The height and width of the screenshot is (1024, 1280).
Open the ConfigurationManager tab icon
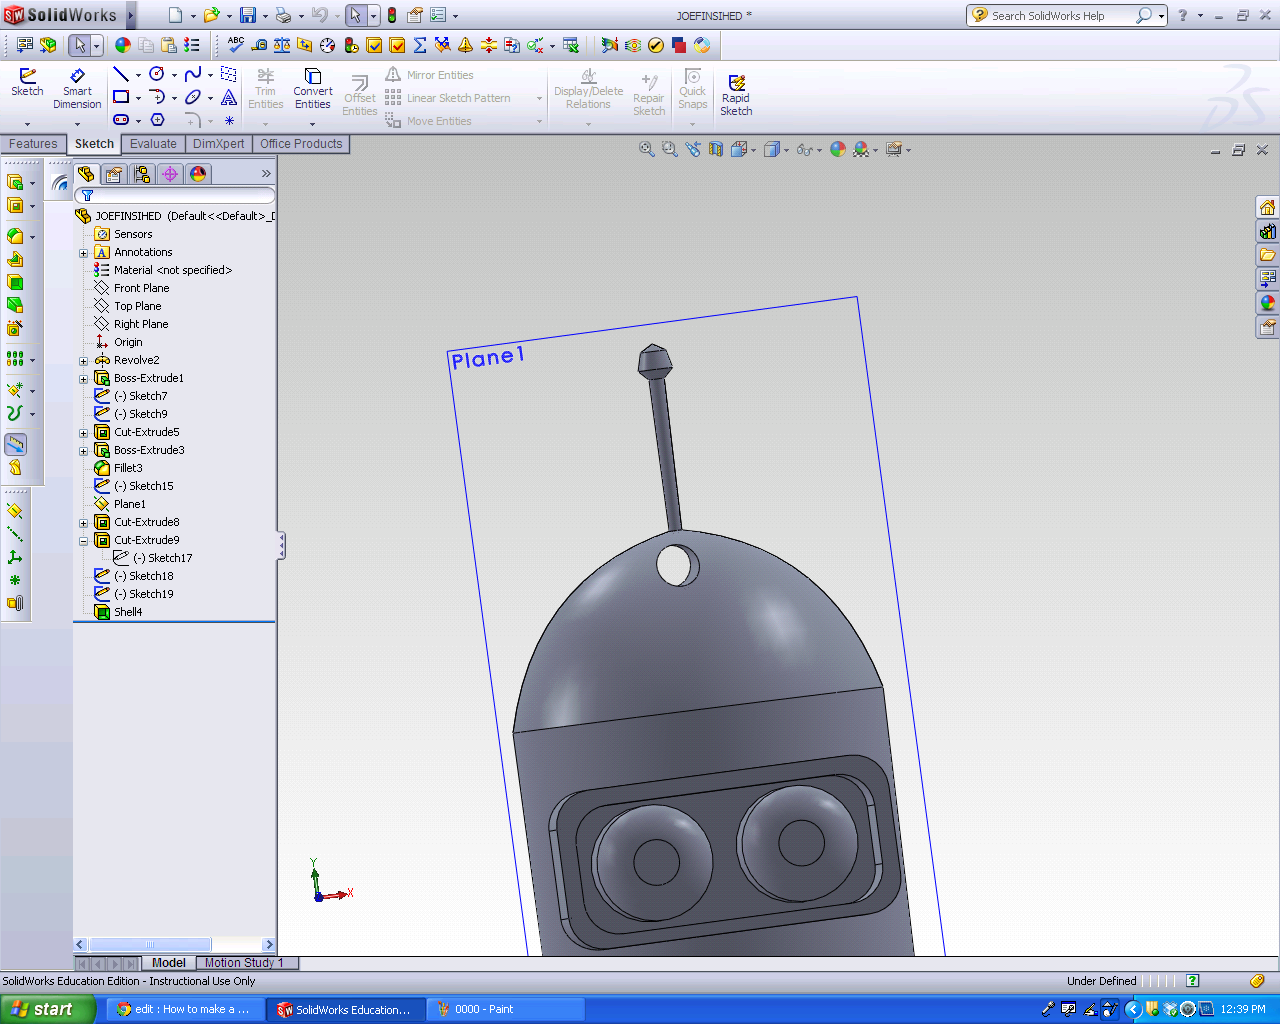coord(142,174)
